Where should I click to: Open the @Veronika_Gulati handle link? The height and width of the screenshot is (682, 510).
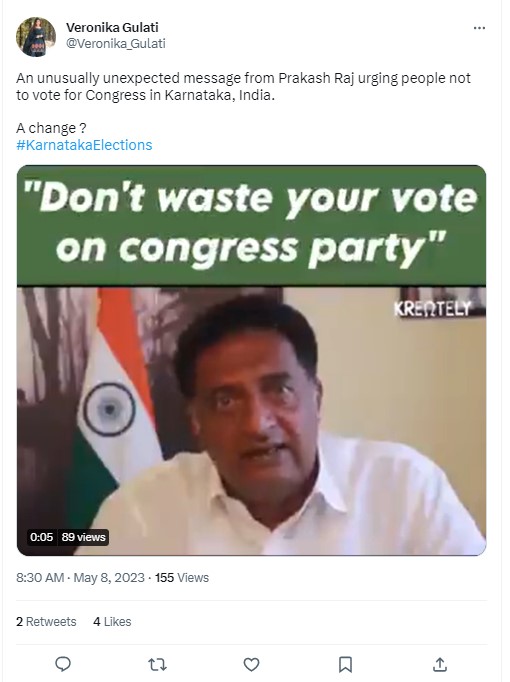pos(116,43)
